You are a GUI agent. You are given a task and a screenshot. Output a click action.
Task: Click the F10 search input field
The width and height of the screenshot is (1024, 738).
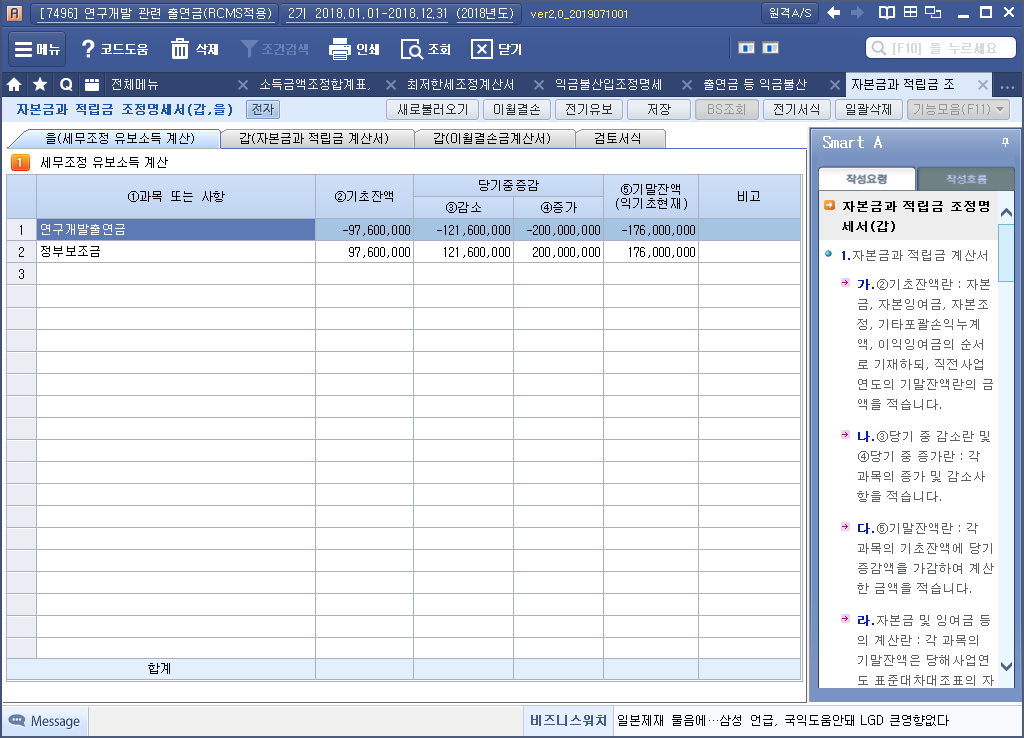[x=940, y=48]
